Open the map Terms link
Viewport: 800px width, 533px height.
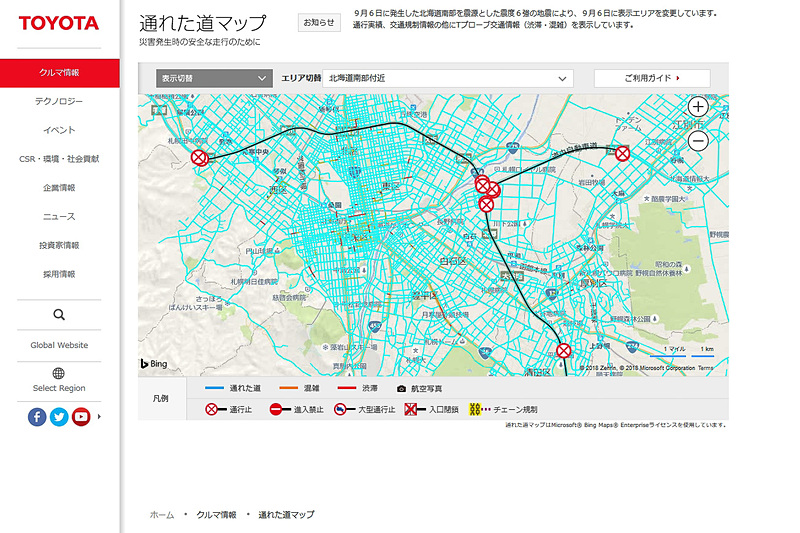(x=706, y=368)
